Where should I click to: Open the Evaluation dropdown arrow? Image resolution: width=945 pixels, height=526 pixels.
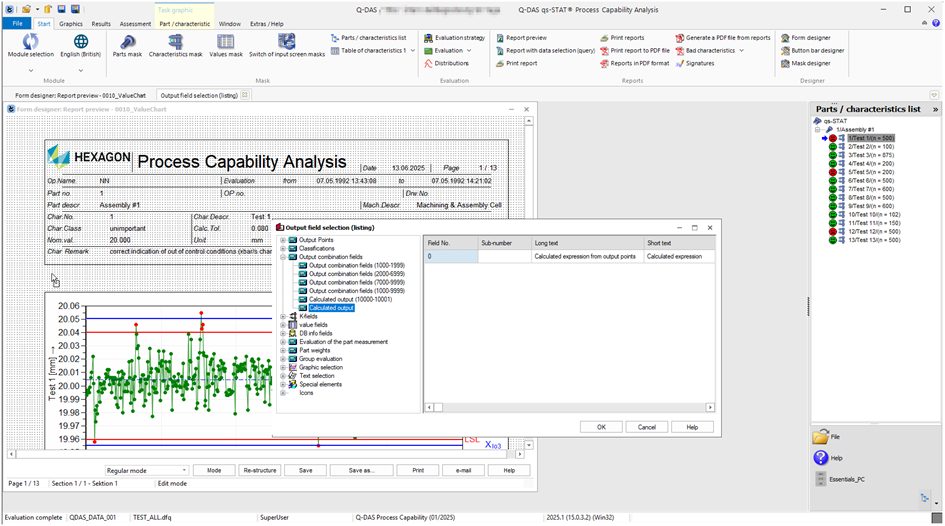pos(468,51)
